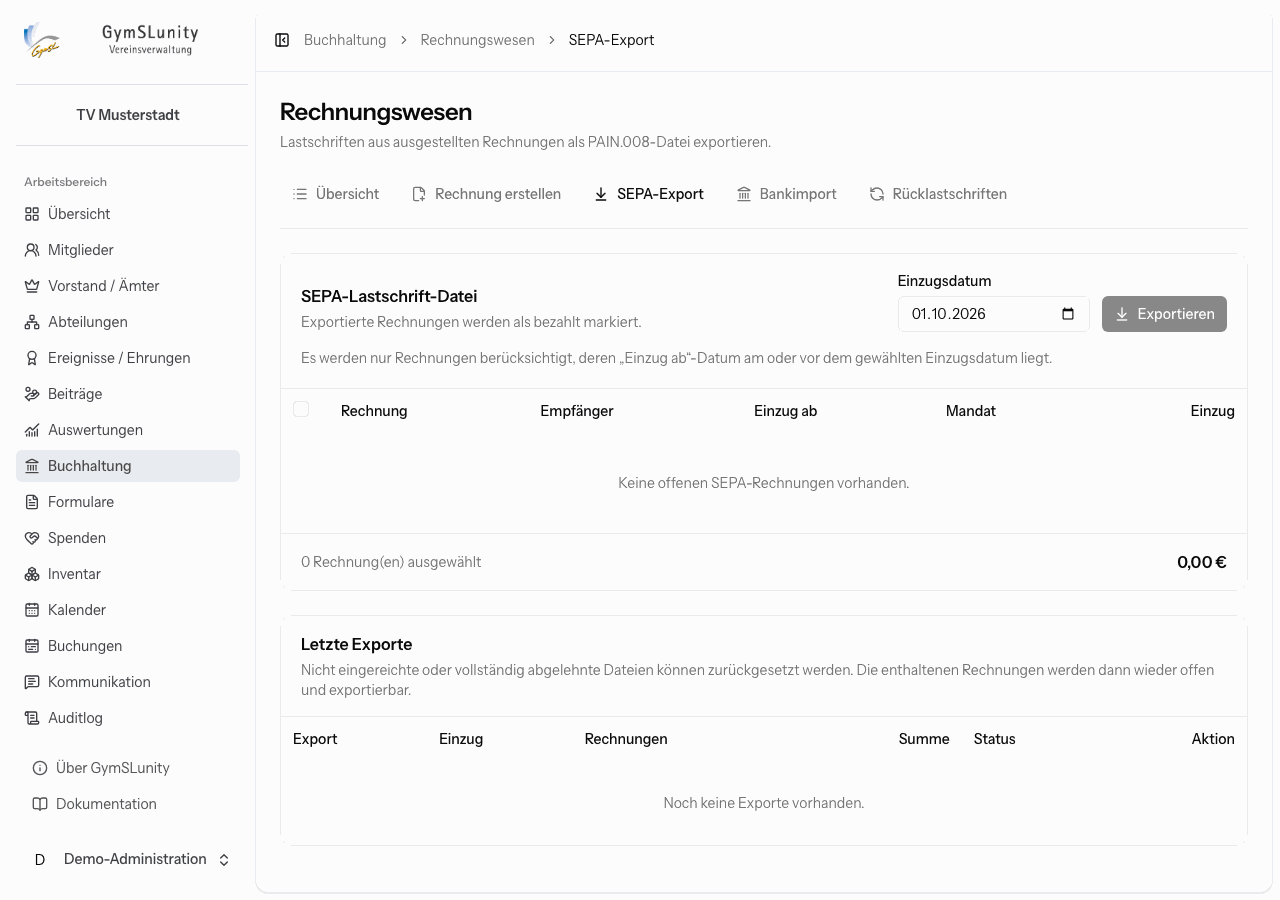This screenshot has height=900, width=1280.
Task: Toggle the sidebar collapse icon
Action: point(282,40)
